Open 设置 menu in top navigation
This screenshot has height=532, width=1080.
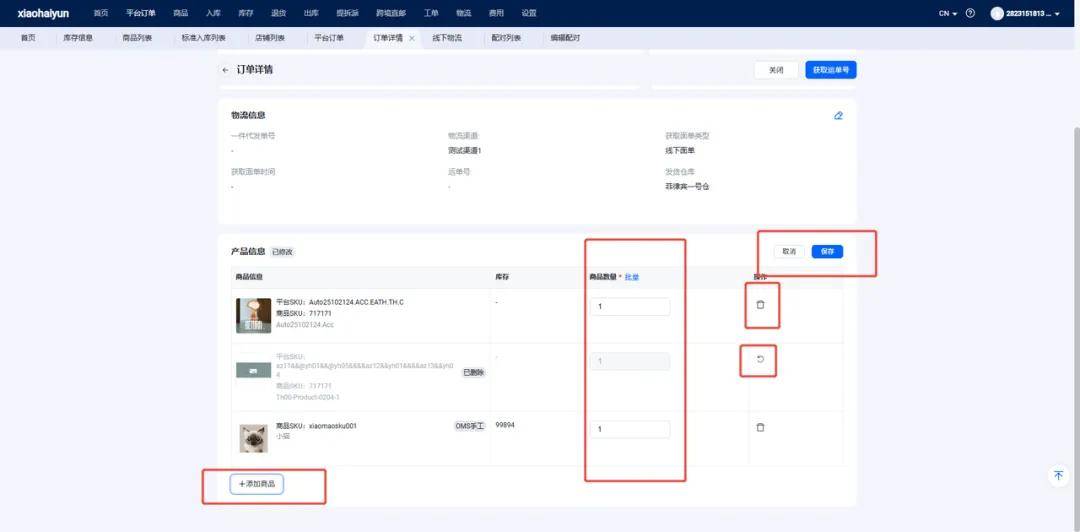tap(528, 13)
